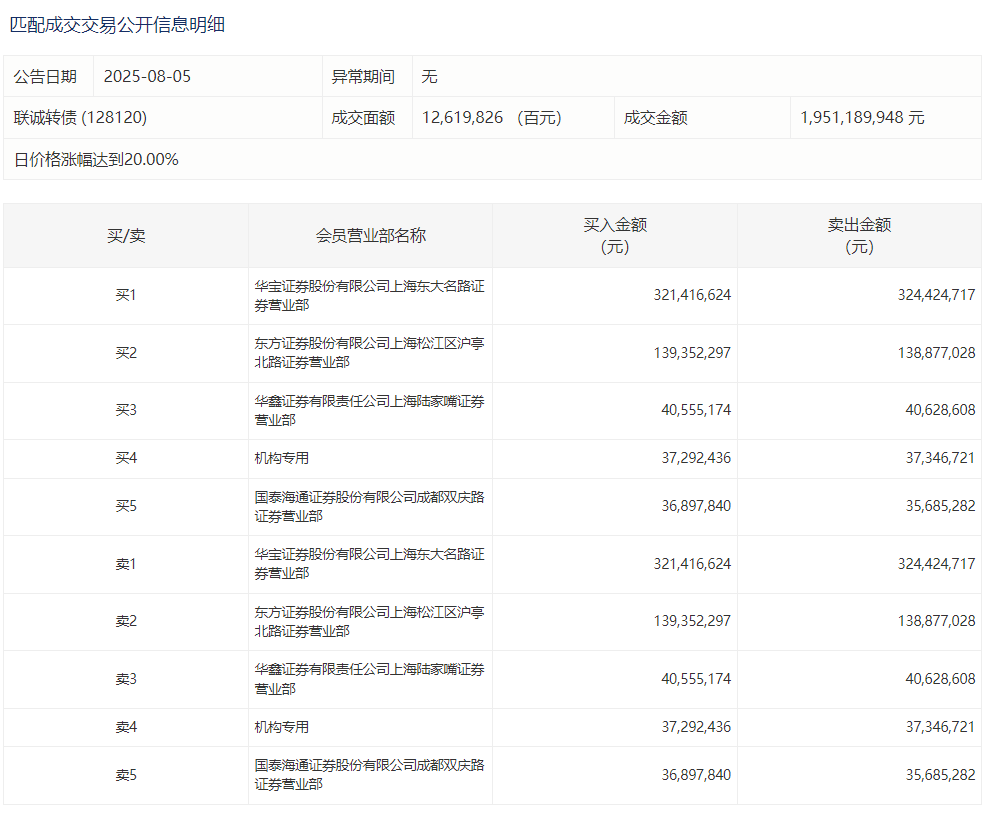Click the 华鑫证券 branch name in row 买3
Image resolution: width=988 pixels, height=813 pixels.
(369, 411)
